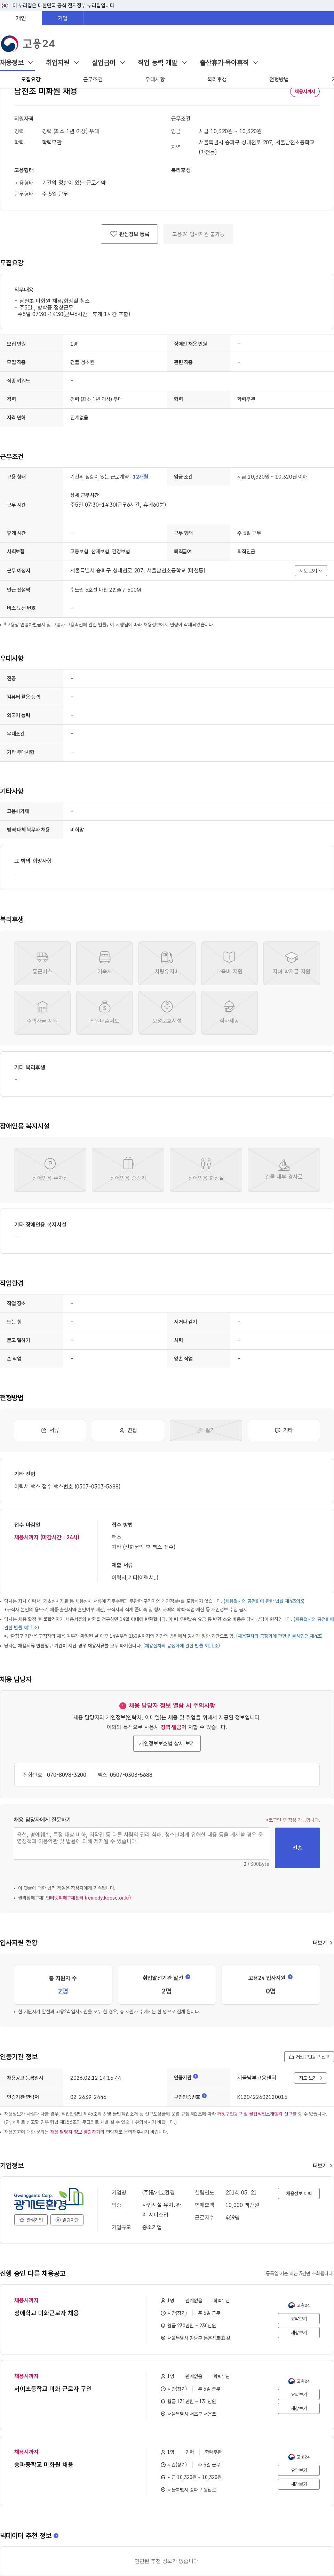Expand the 출산휴가·육아휴직 menu
This screenshot has width=334, height=2576.
coord(229,63)
